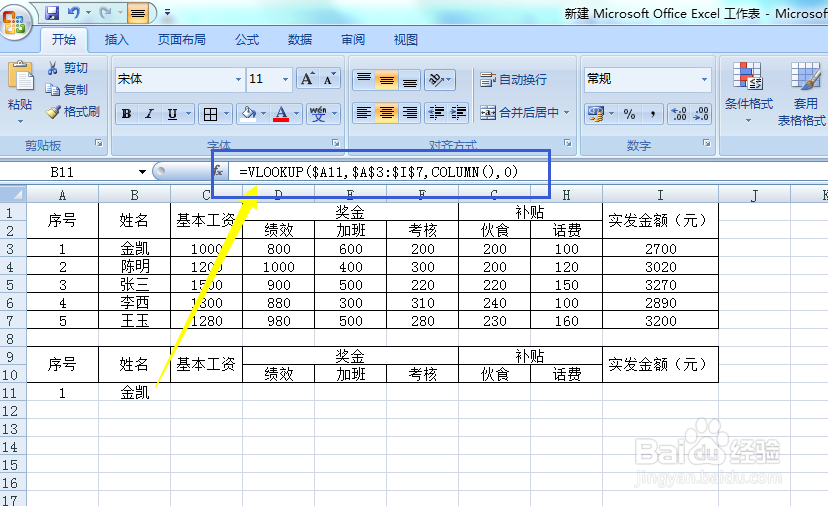
Task: Select column J header
Action: pos(754,195)
